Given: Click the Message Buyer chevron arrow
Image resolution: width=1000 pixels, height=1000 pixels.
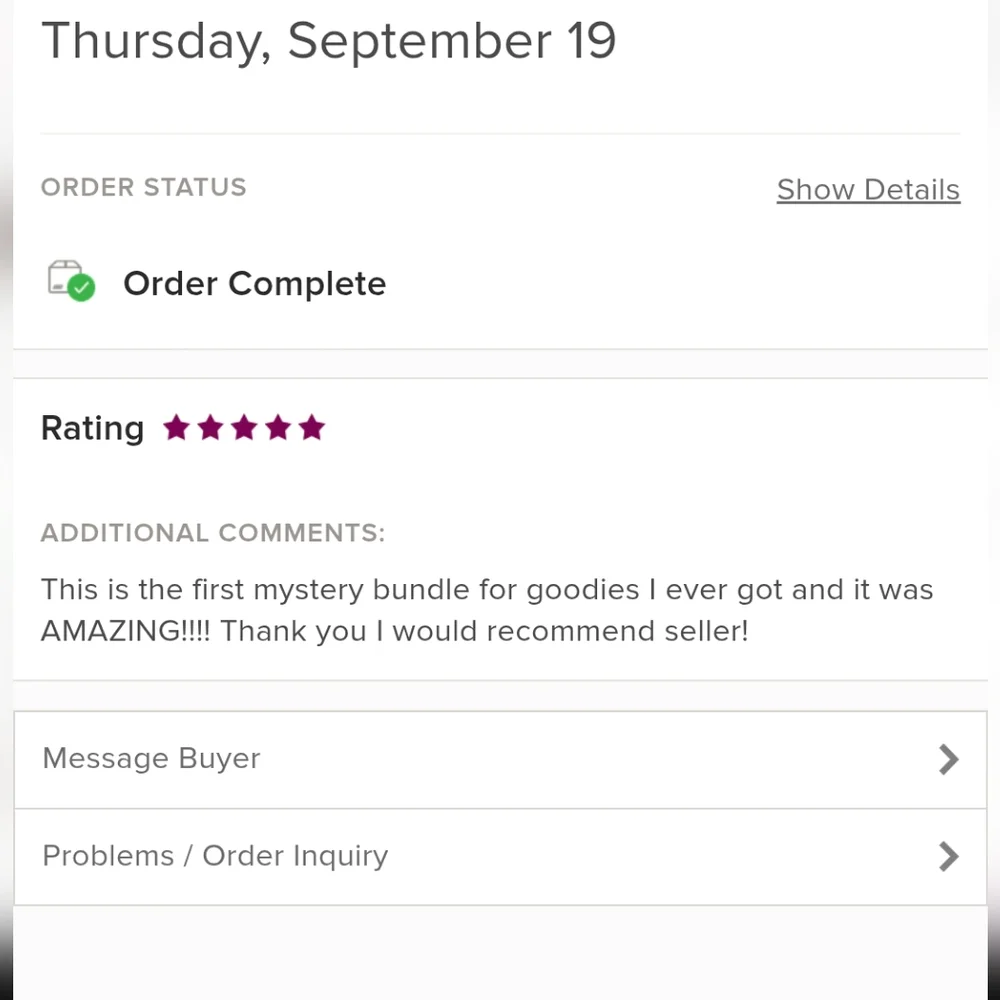Looking at the screenshot, I should (x=948, y=760).
